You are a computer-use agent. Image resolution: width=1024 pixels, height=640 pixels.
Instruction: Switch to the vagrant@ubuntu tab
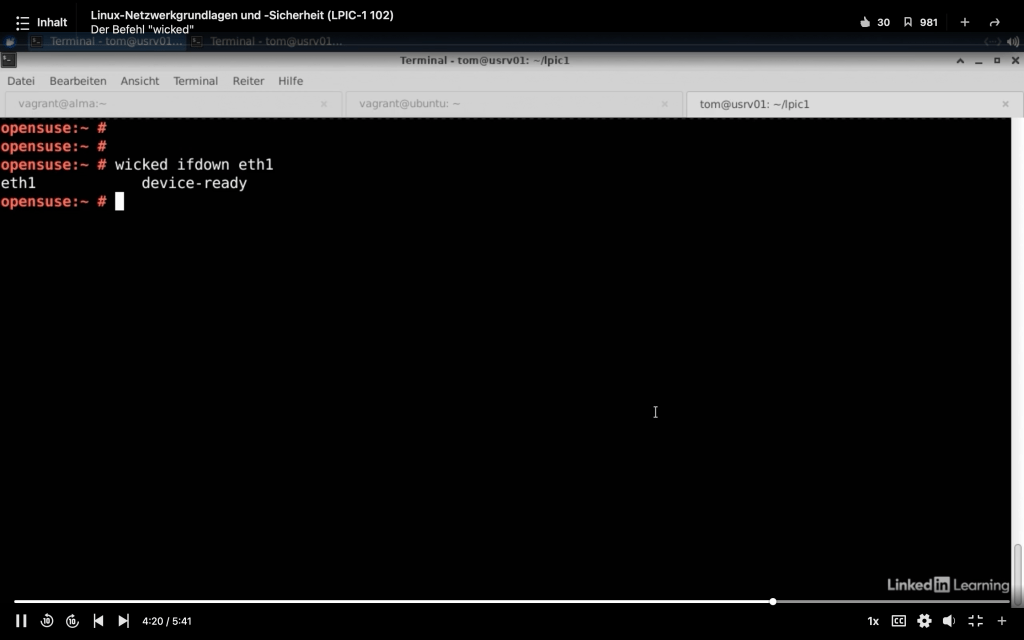410,104
